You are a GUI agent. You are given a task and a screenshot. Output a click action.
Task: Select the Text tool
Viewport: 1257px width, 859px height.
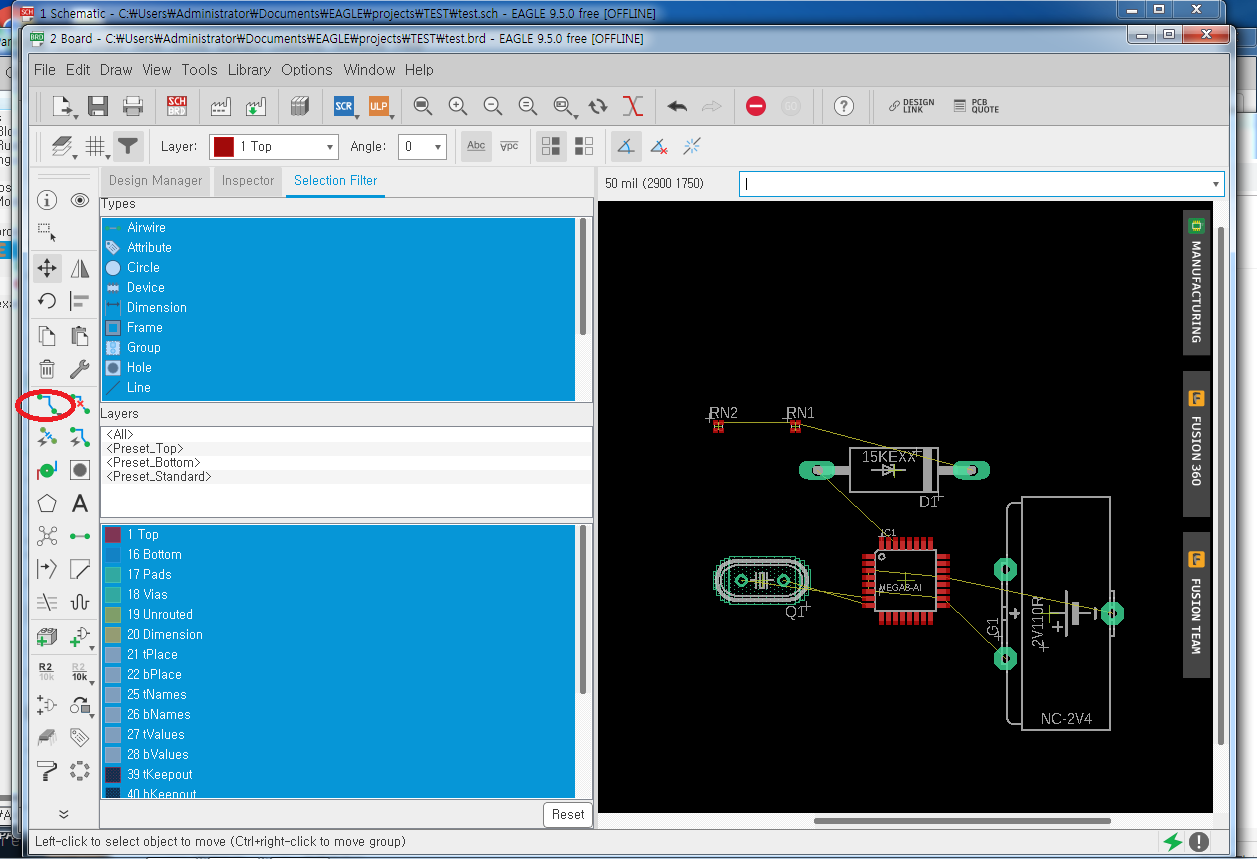pyautogui.click(x=80, y=503)
